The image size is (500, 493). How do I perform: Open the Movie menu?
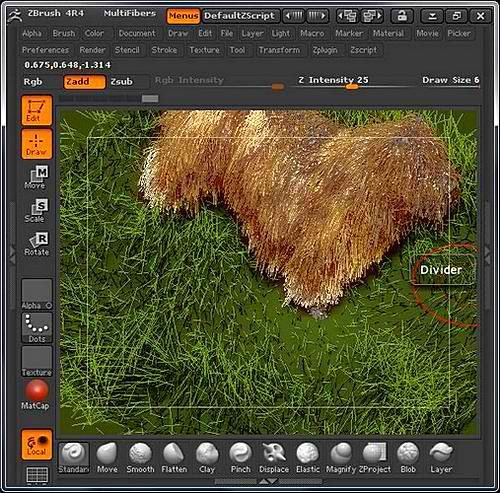(427, 33)
